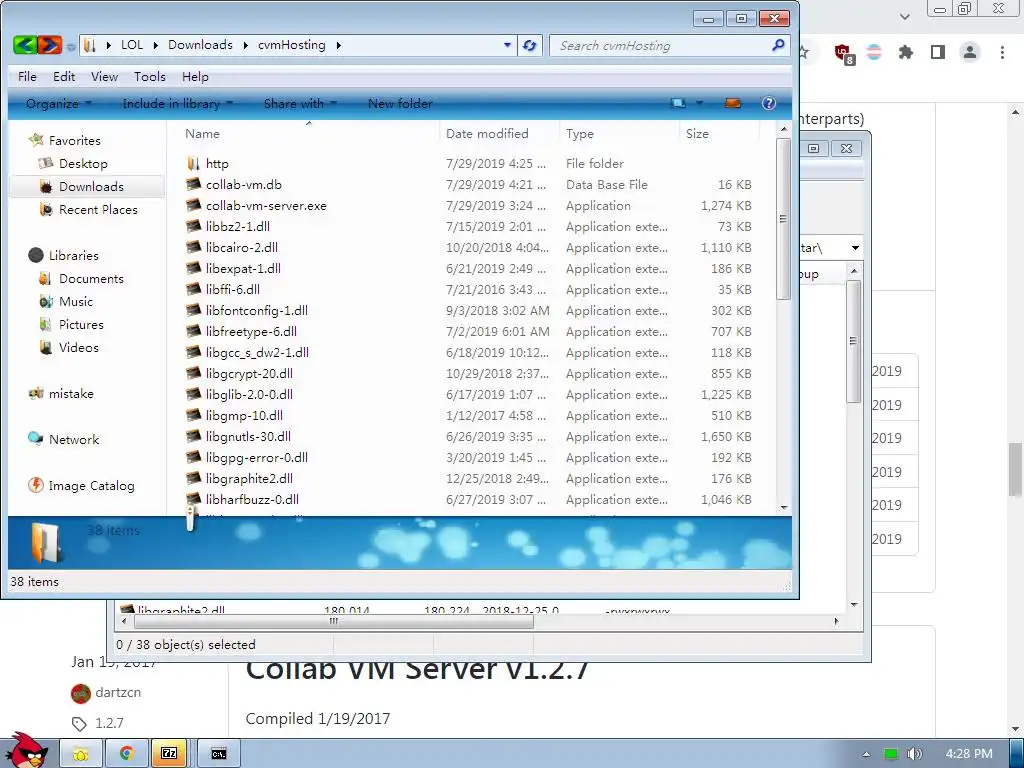Click the green Back navigation arrow
This screenshot has width=1024, height=768.
[25, 45]
